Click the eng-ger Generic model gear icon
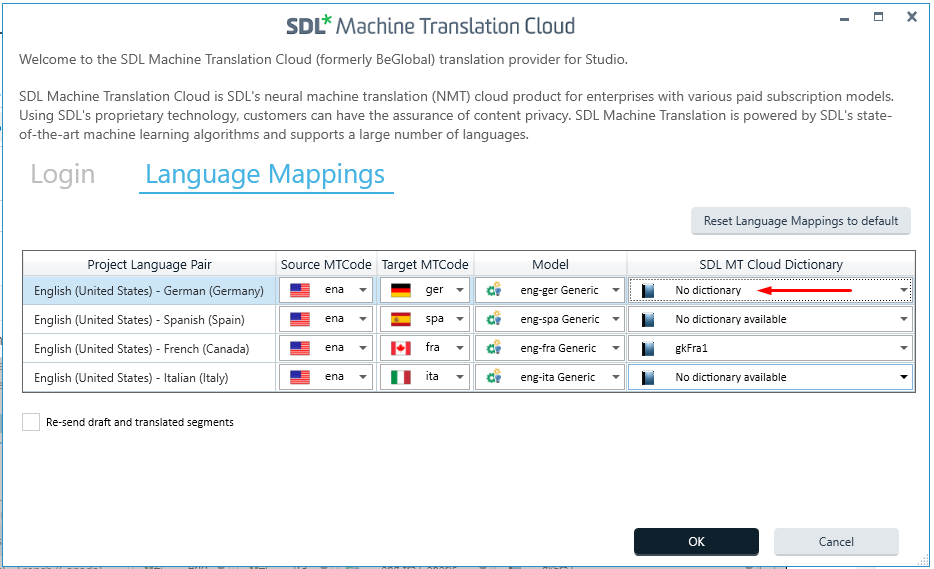The image size is (934, 569). pos(494,290)
